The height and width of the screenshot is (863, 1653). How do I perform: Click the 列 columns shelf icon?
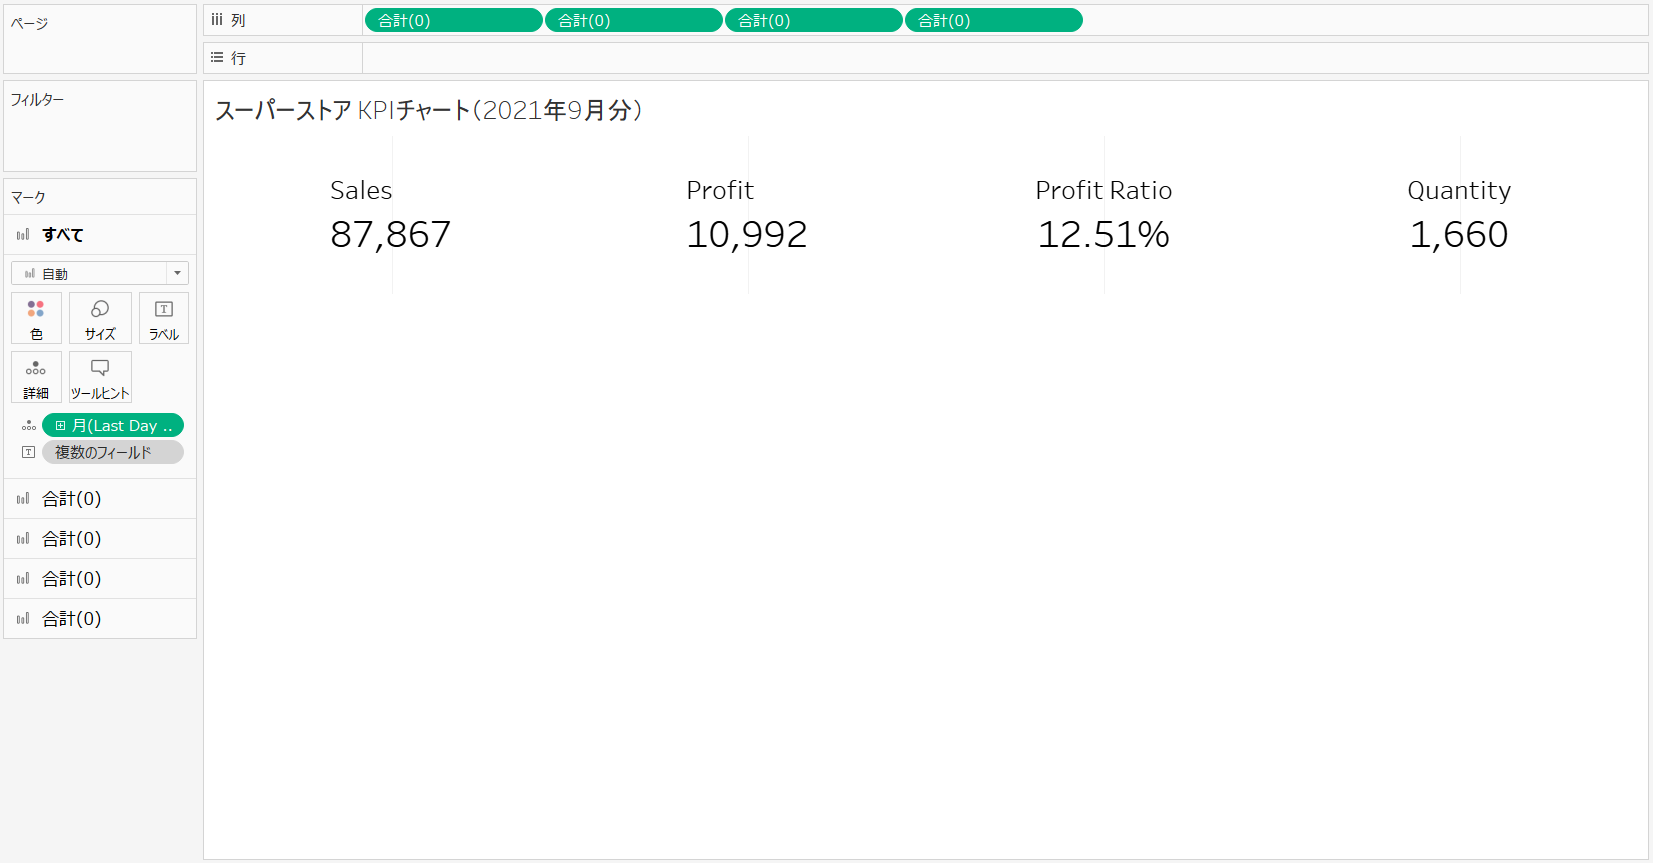coord(217,20)
